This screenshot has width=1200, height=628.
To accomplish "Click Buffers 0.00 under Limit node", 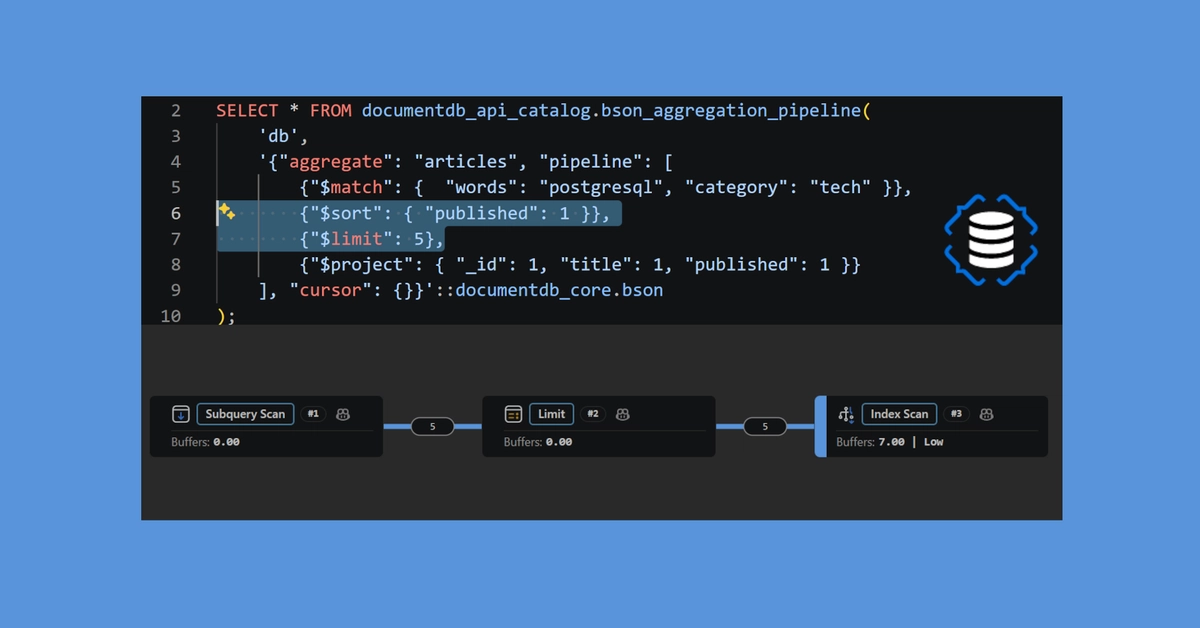I will point(538,442).
